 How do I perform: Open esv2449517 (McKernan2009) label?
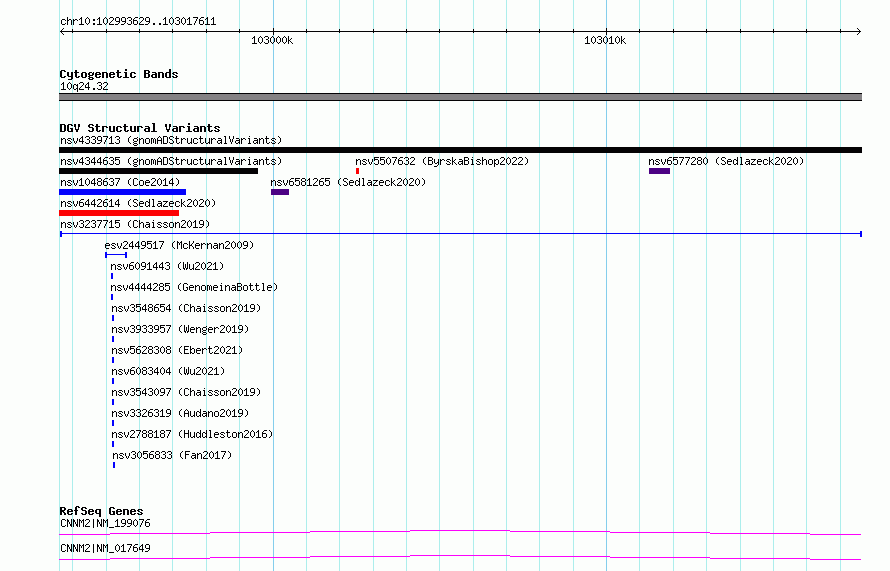click(179, 245)
